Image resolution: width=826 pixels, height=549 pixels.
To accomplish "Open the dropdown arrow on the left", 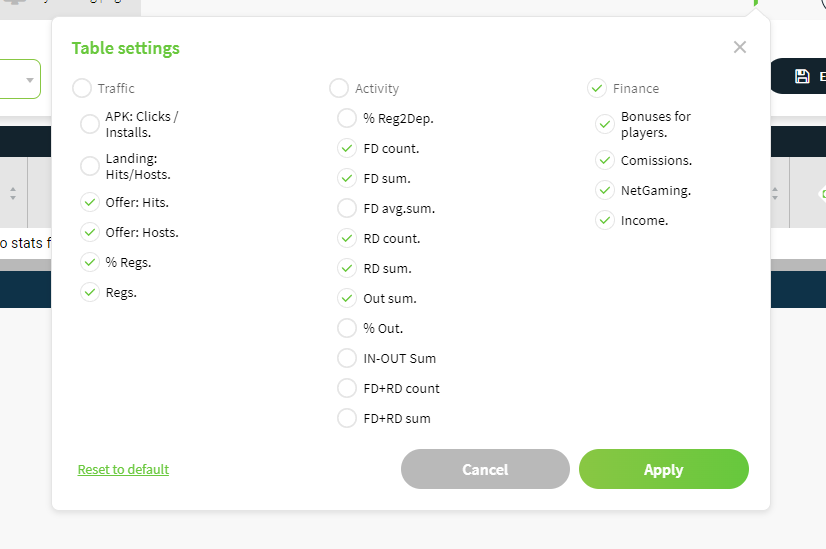I will (30, 80).
